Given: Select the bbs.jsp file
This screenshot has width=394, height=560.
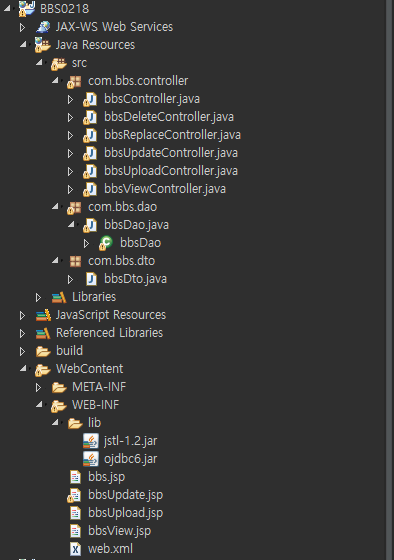Looking at the screenshot, I should (x=106, y=477).
